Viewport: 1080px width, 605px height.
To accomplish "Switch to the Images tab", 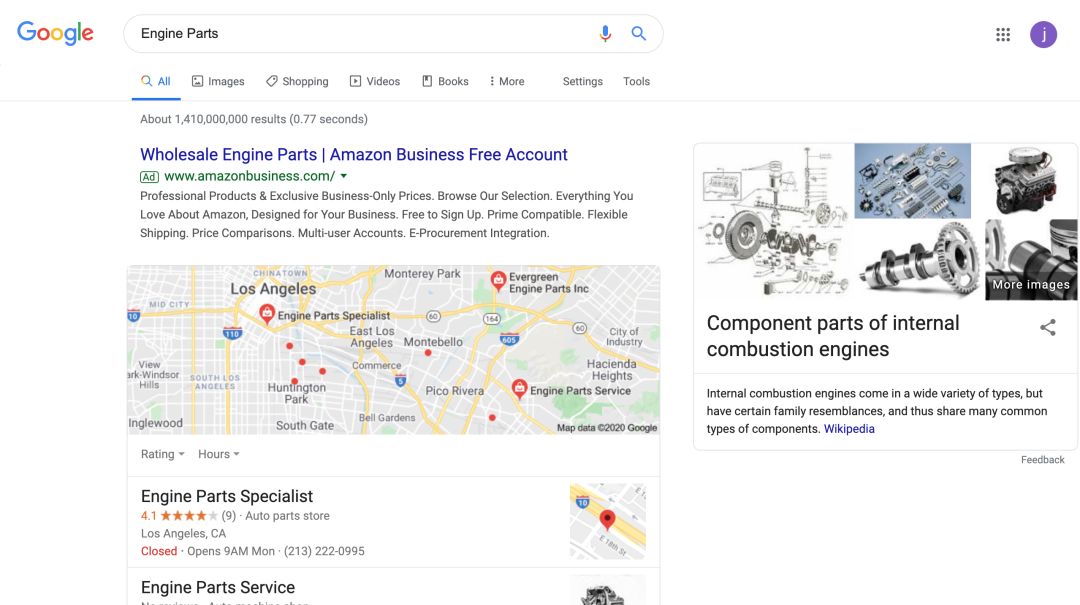I will [218, 81].
